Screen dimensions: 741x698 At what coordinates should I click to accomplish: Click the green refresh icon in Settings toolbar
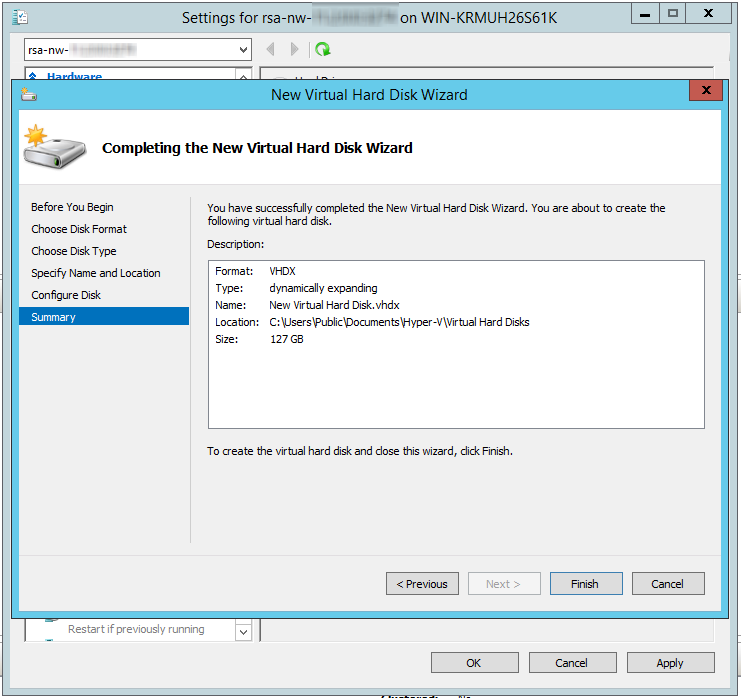323,49
